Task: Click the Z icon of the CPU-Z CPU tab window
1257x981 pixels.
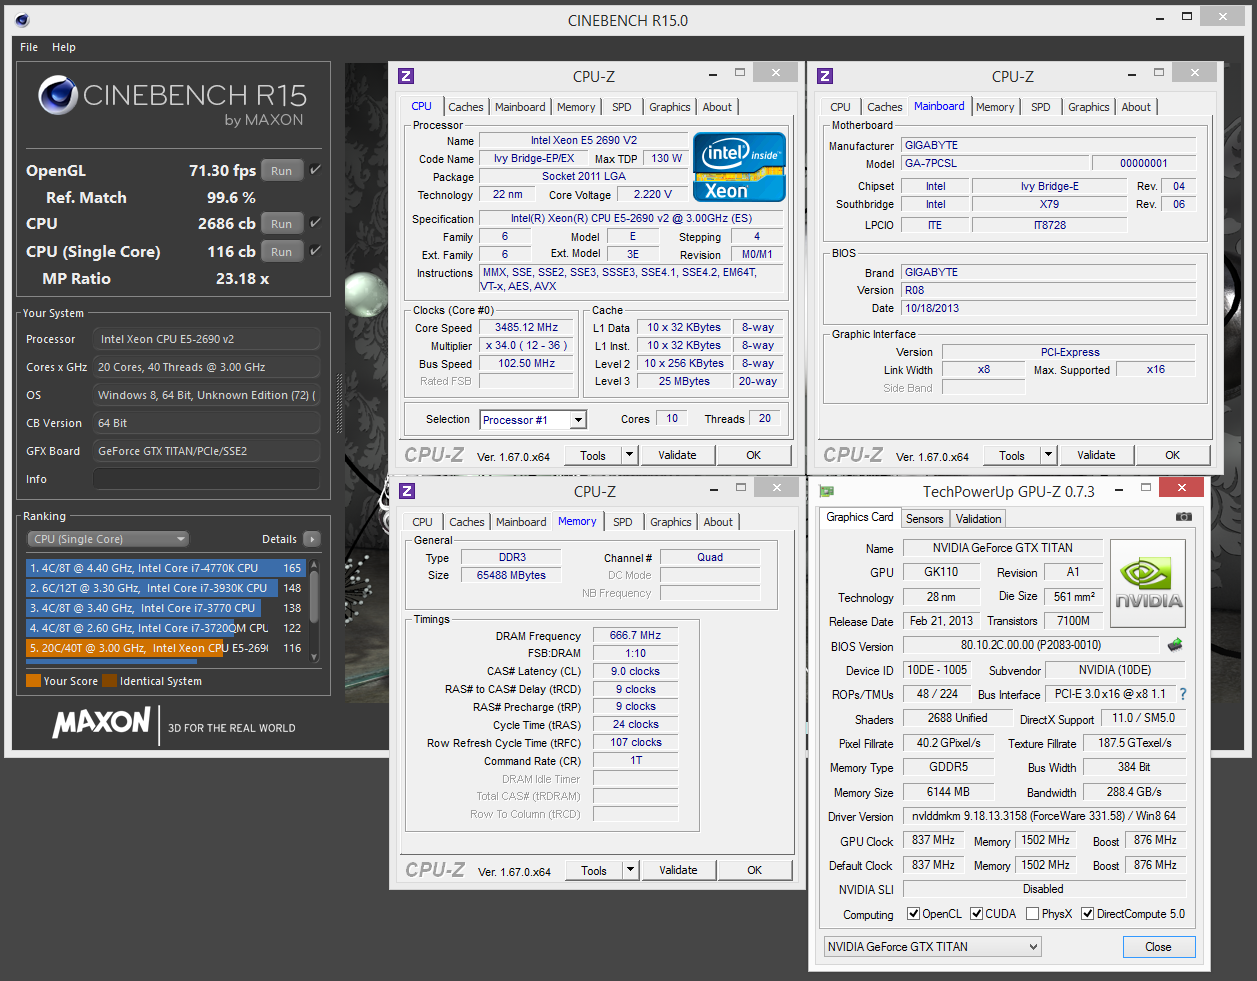Action: coord(406,76)
